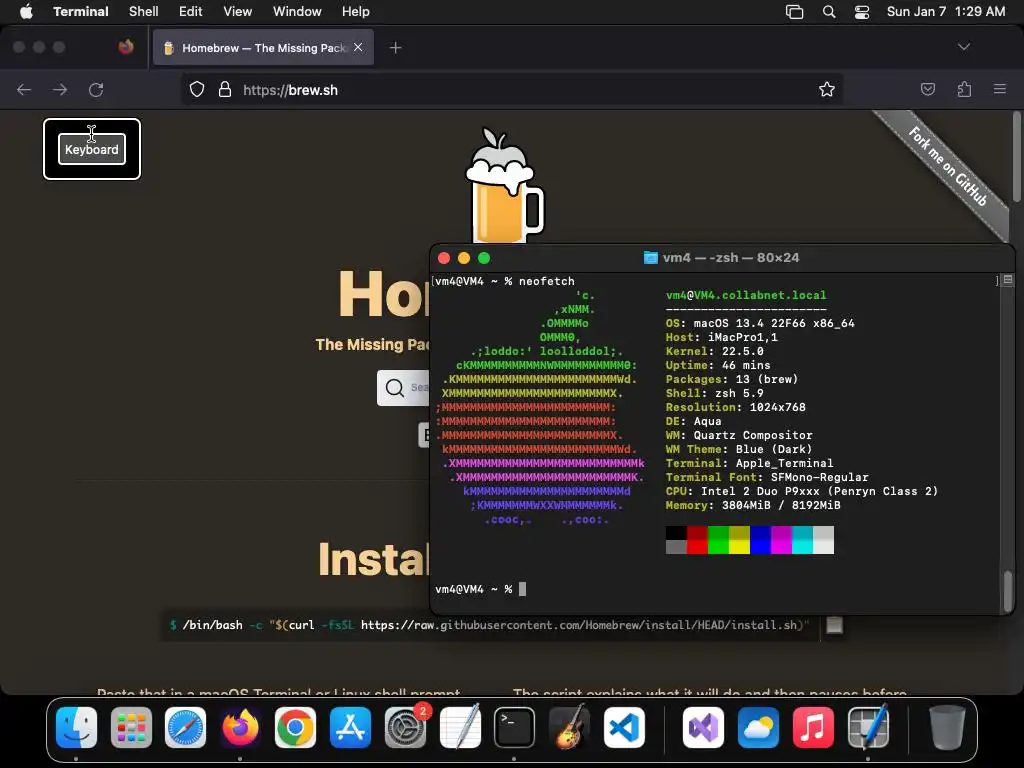Open Google Chrome from the Dock
Image resolution: width=1024 pixels, height=768 pixels.
coord(295,727)
